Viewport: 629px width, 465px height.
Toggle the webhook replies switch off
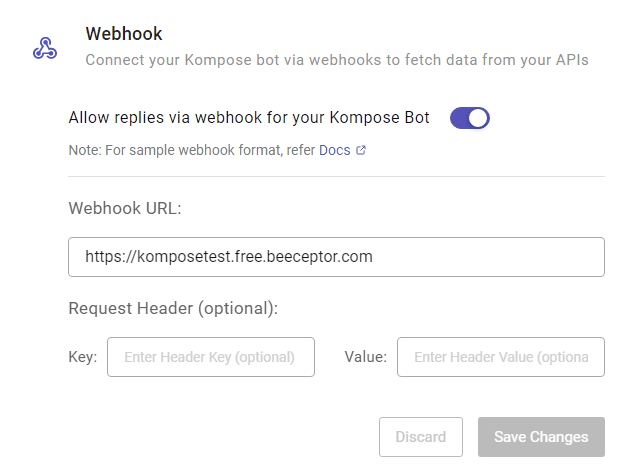tap(470, 118)
